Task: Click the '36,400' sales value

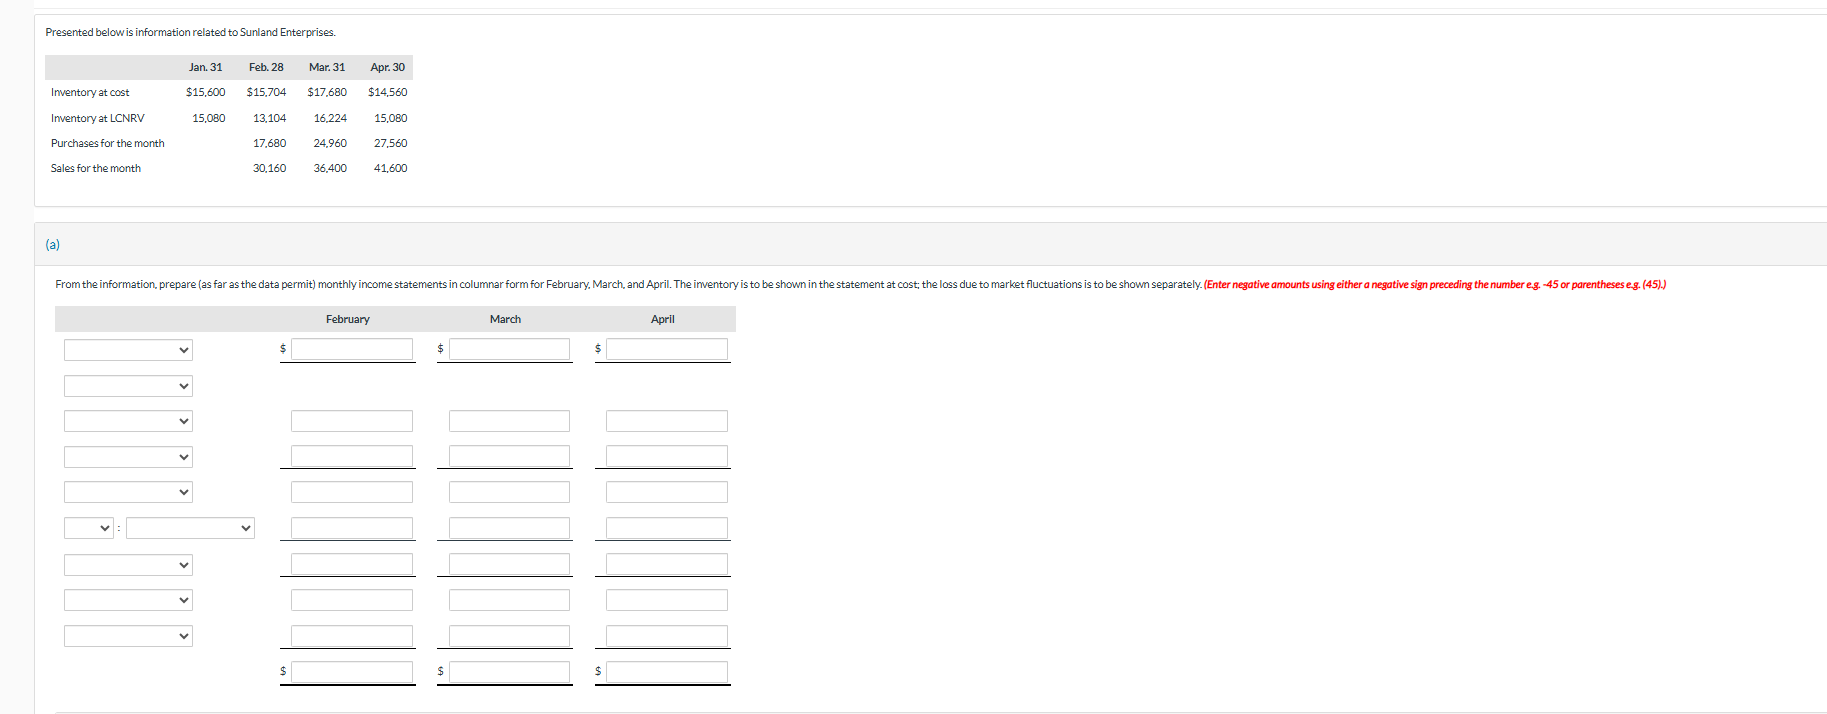Action: (331, 168)
